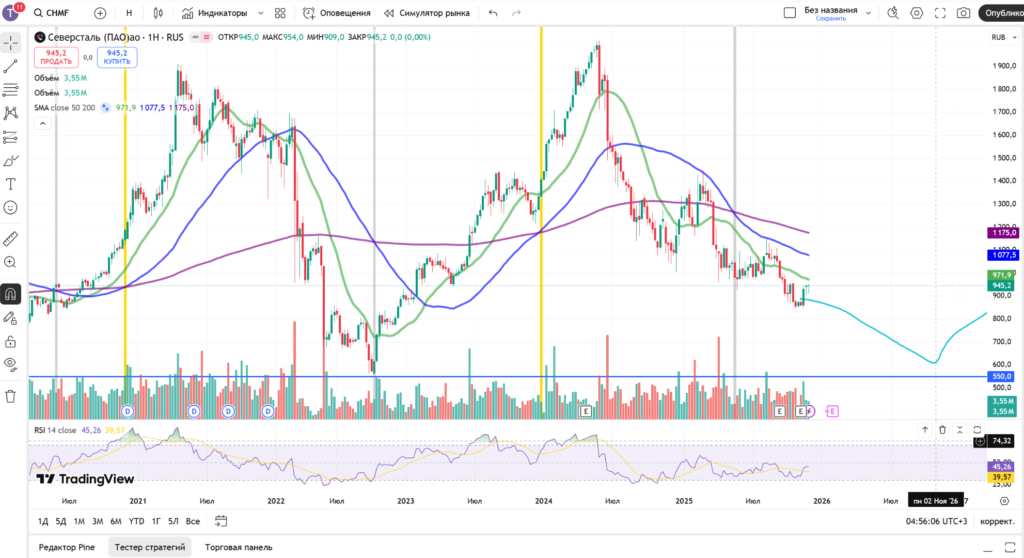Select the Все time range
1024x558 pixels.
[x=193, y=521]
